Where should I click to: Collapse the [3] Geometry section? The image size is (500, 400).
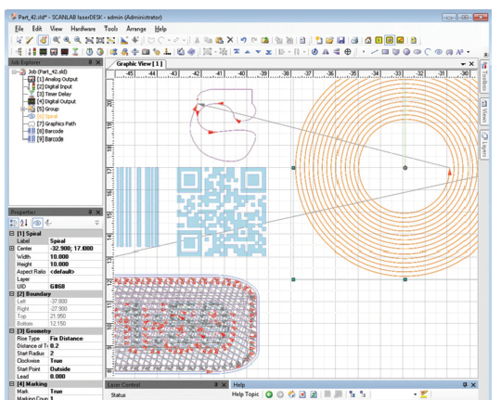(12, 331)
